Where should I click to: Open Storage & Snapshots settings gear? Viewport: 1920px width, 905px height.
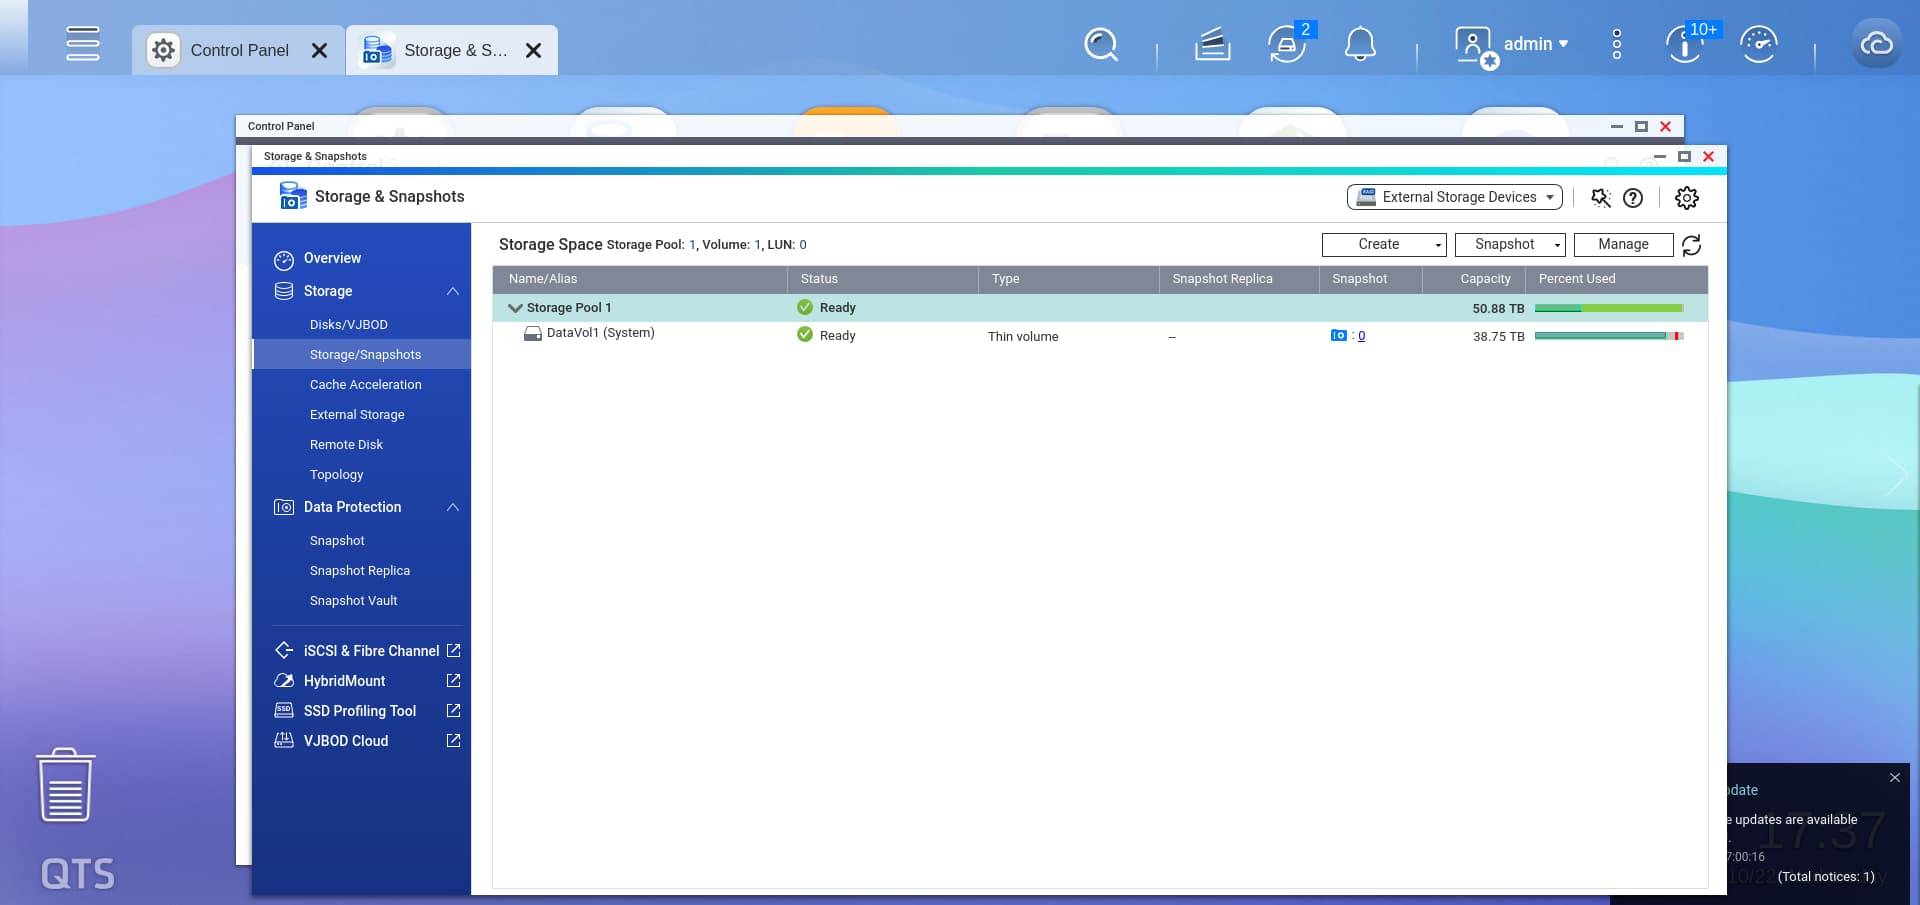point(1686,198)
